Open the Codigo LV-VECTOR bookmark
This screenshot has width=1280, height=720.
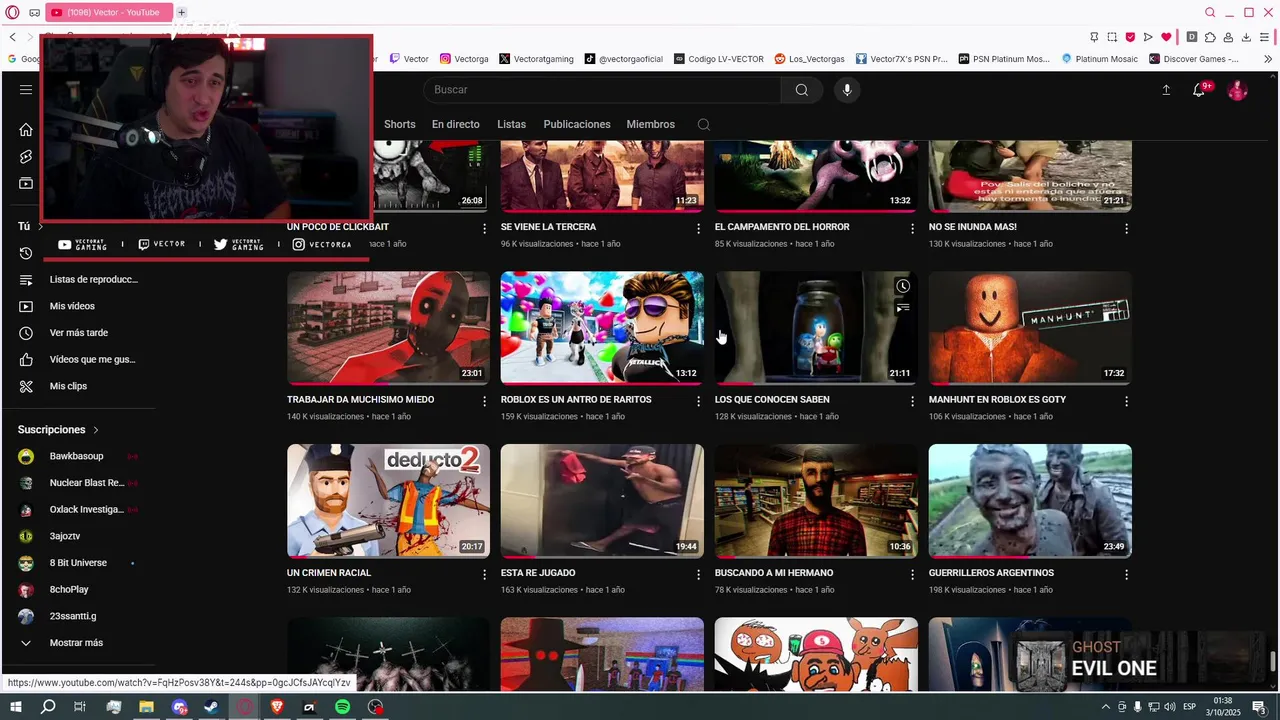pyautogui.click(x=719, y=59)
